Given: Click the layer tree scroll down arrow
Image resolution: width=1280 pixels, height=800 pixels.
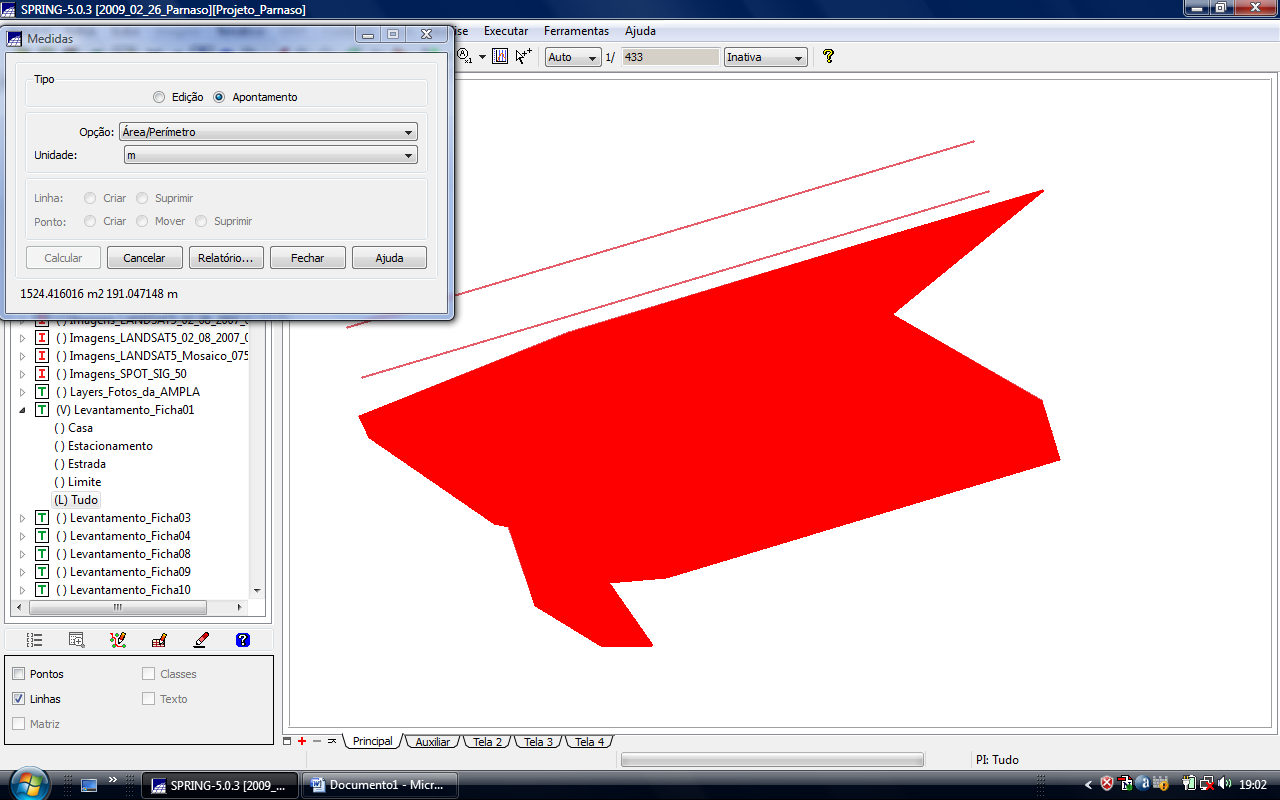Looking at the screenshot, I should coord(257,591).
